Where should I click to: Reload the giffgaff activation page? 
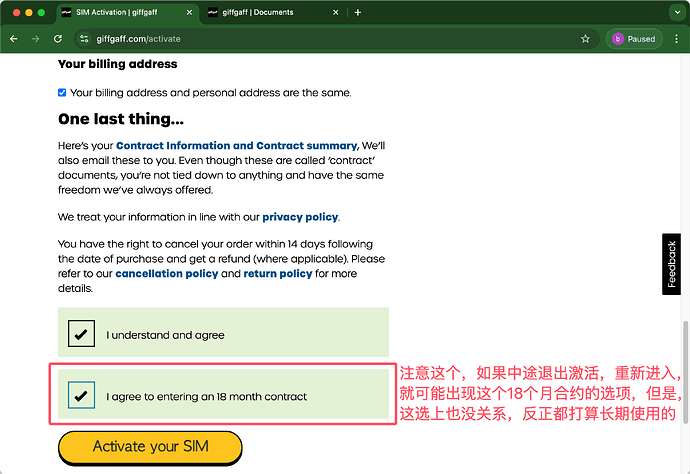pyautogui.click(x=58, y=39)
